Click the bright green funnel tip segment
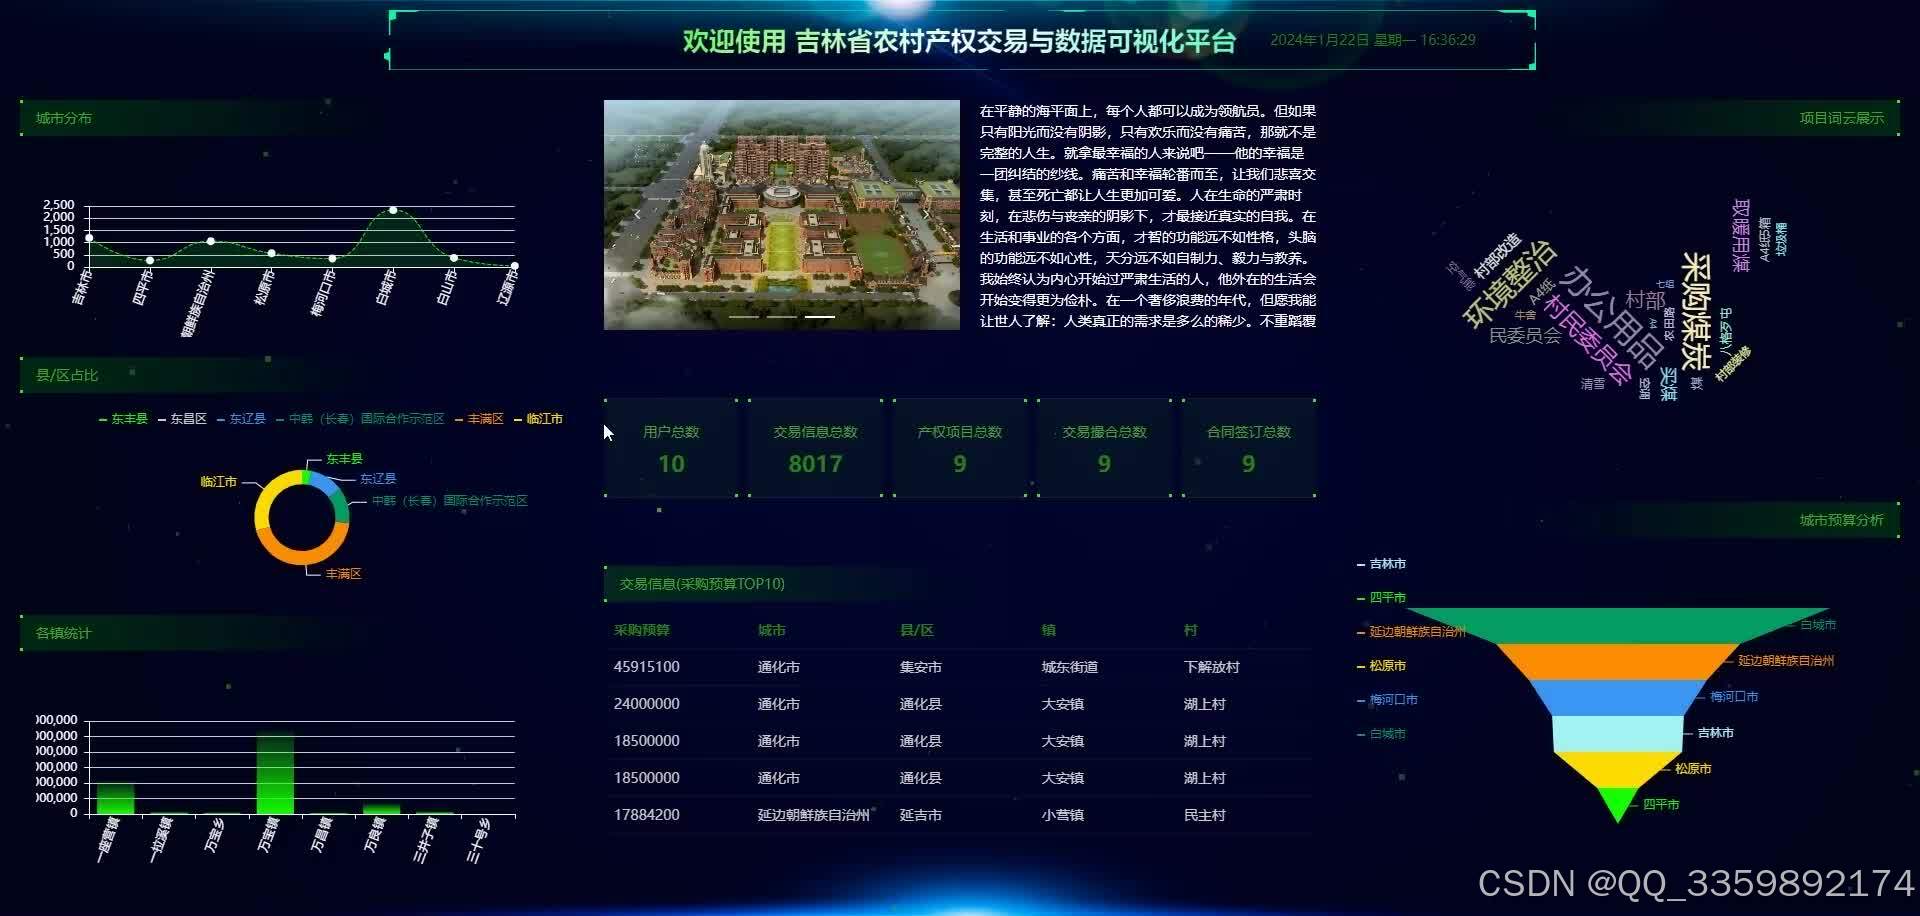This screenshot has height=916, width=1920. (1617, 802)
